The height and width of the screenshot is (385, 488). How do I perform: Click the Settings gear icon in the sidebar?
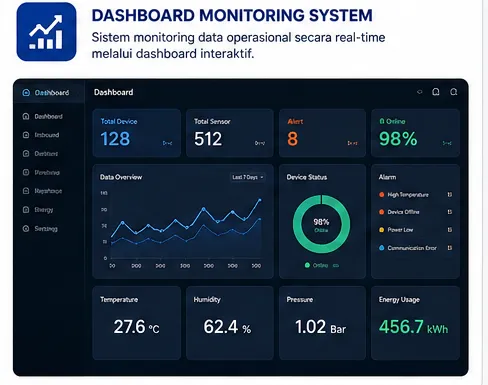click(26, 228)
